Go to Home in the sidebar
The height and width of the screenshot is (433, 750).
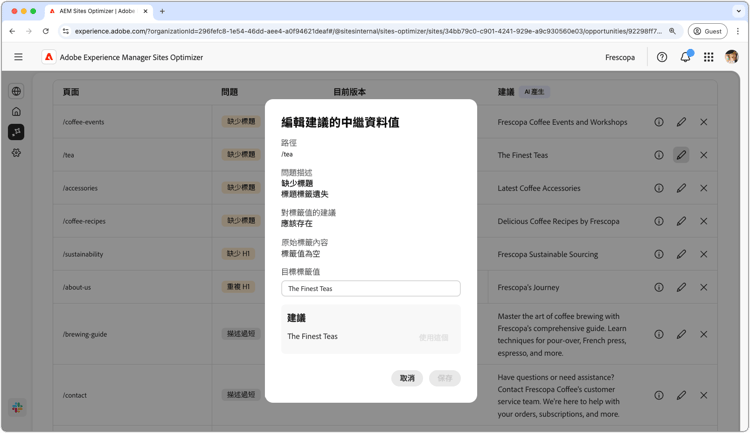pos(16,111)
